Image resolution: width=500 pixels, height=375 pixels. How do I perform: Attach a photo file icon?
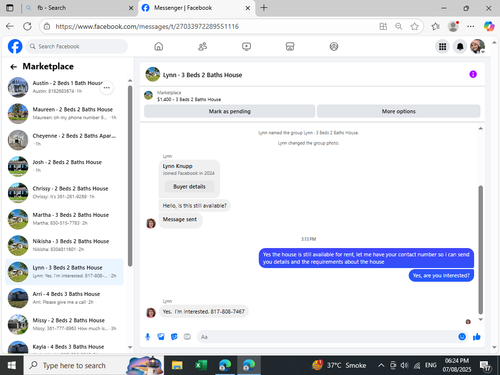(161, 337)
